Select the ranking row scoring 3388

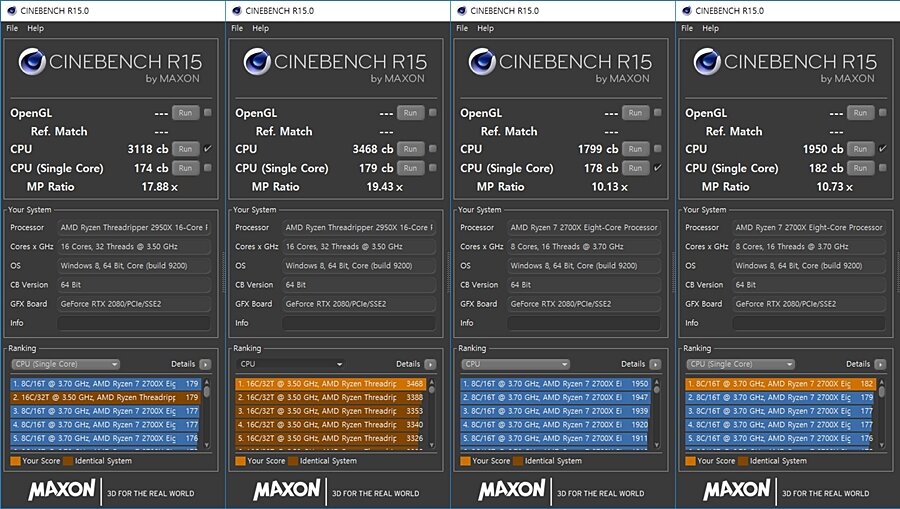click(x=330, y=397)
